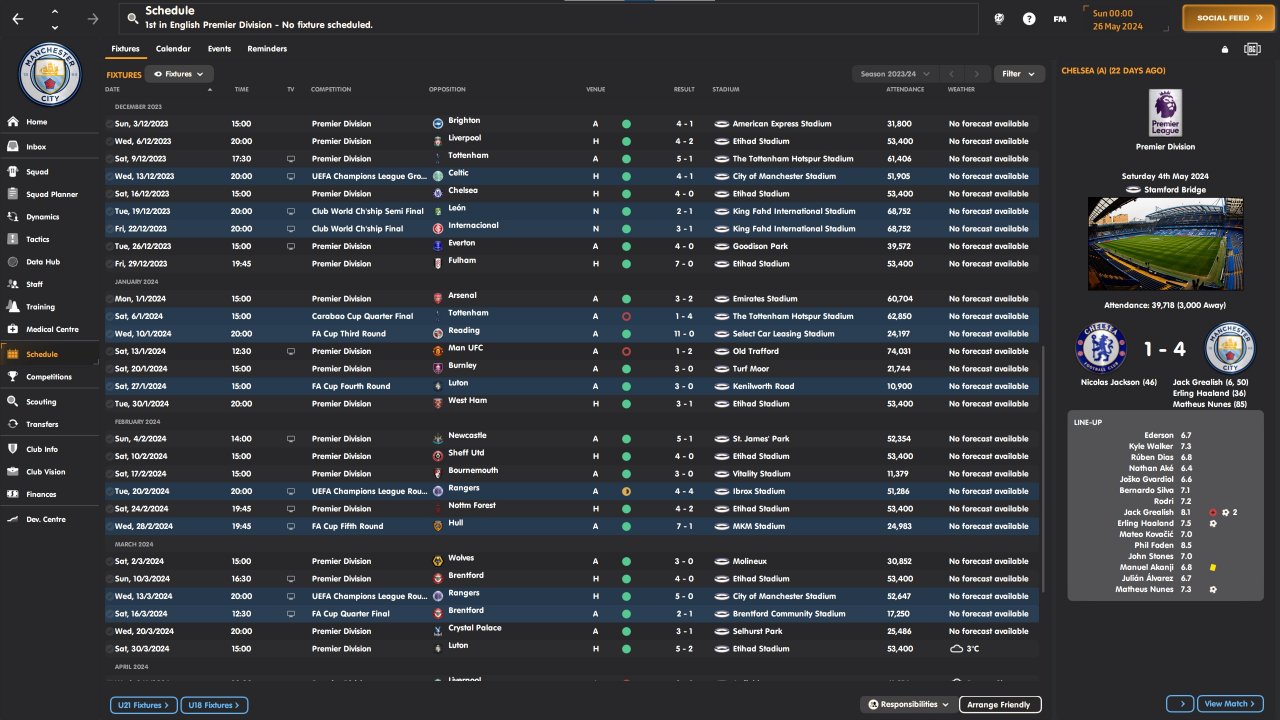The height and width of the screenshot is (720, 1280).
Task: Open the Filter dropdown
Action: pos(1020,74)
